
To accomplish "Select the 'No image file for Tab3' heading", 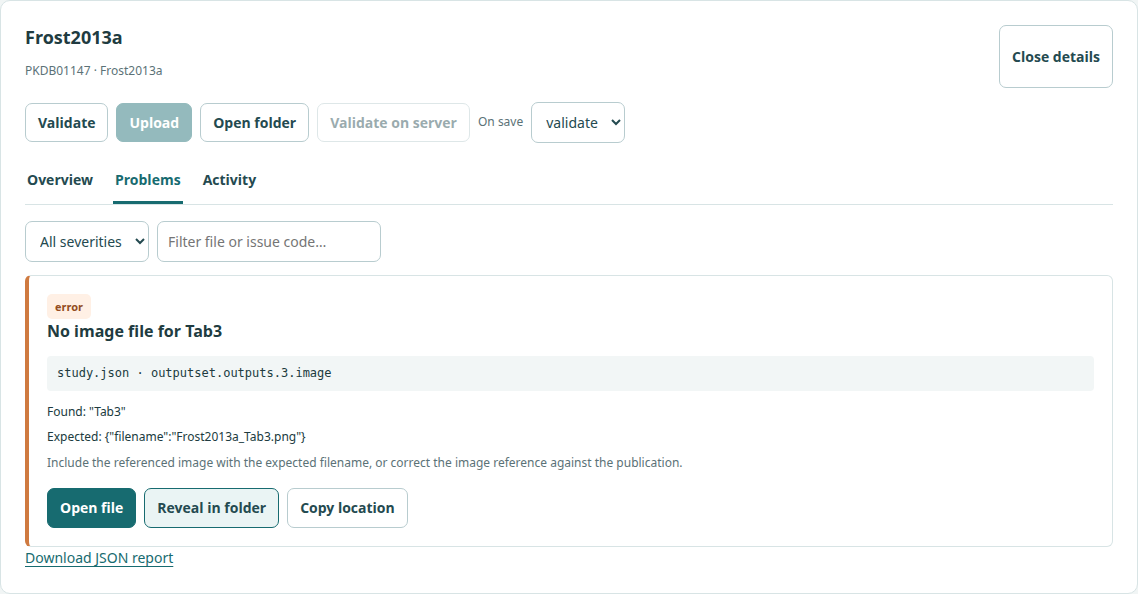I will tap(134, 331).
